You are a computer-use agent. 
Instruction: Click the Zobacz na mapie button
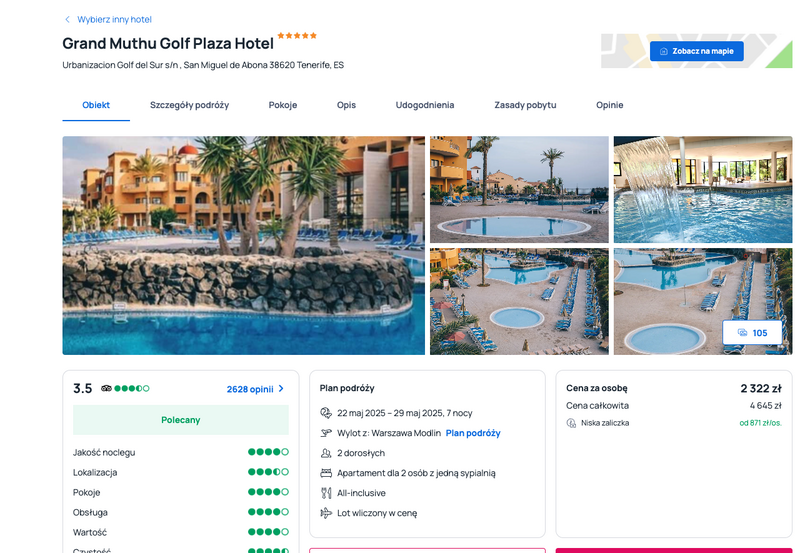tap(696, 51)
